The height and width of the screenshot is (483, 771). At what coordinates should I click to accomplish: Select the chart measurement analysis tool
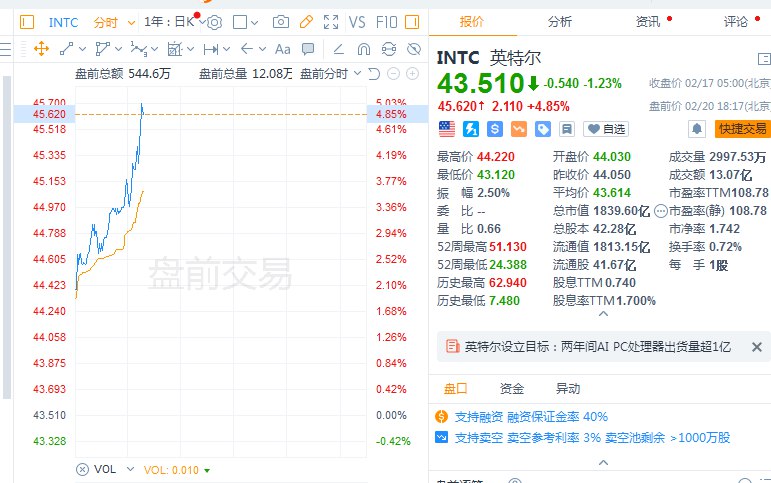click(175, 49)
